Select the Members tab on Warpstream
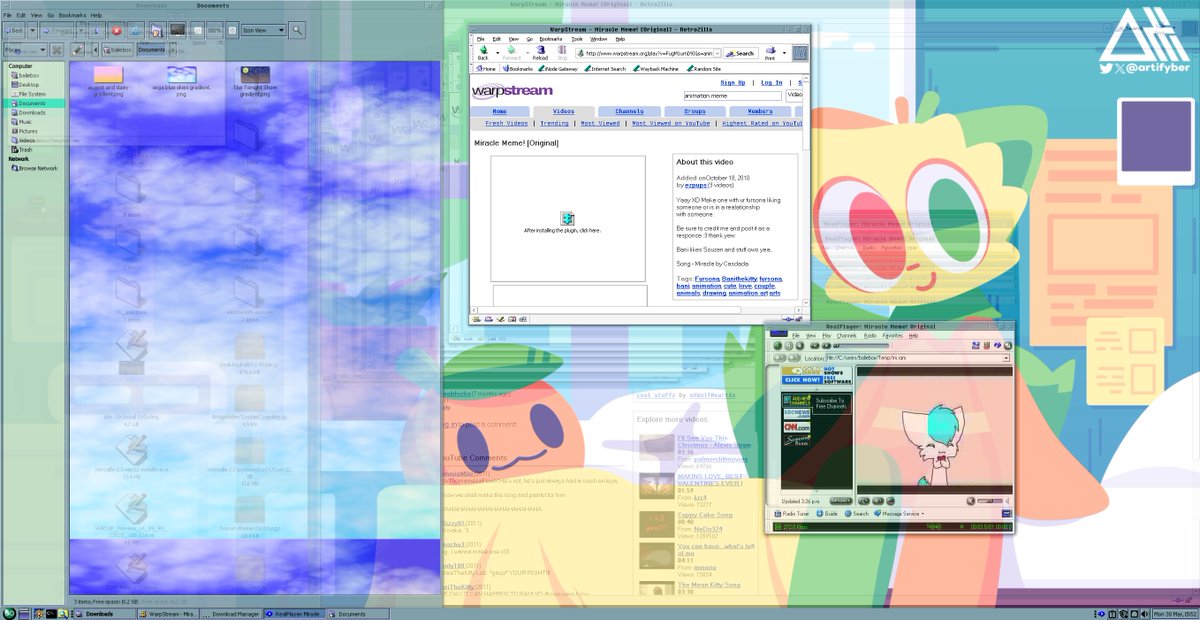The height and width of the screenshot is (620, 1200). (760, 111)
